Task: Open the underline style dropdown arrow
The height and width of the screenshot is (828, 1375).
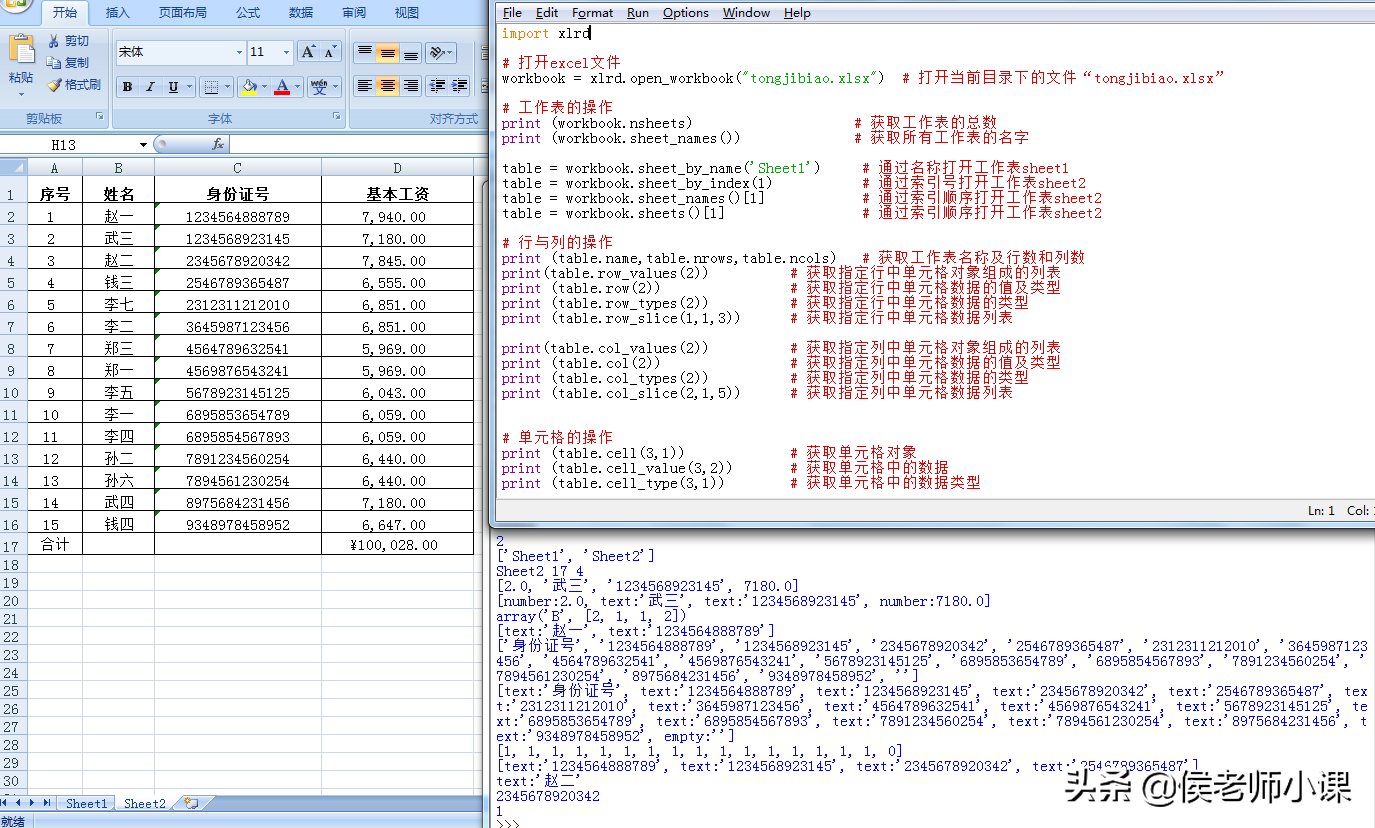Action: point(189,87)
